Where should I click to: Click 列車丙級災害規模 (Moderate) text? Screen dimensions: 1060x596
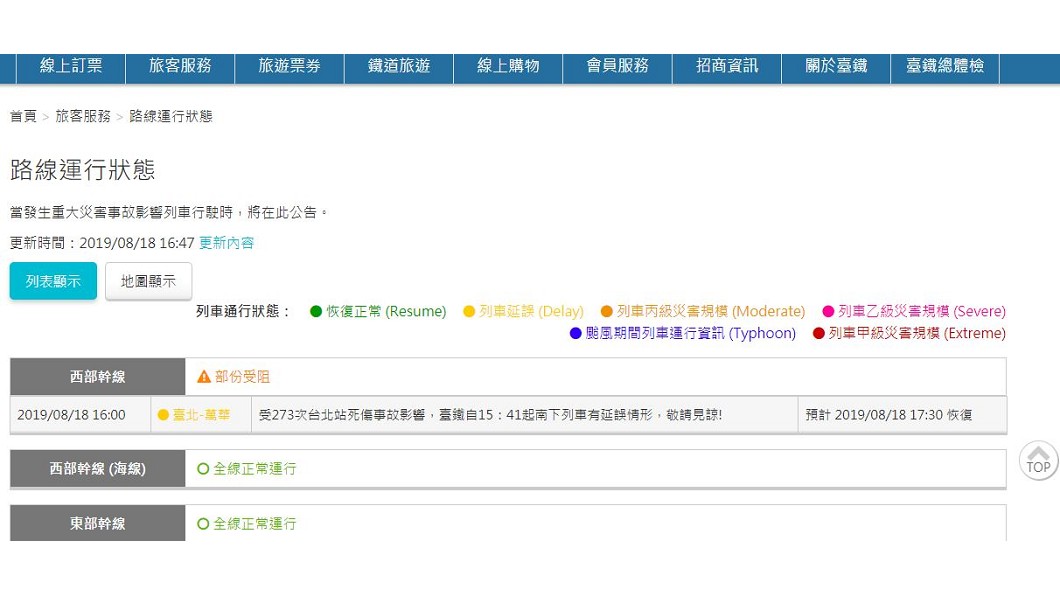pos(710,312)
